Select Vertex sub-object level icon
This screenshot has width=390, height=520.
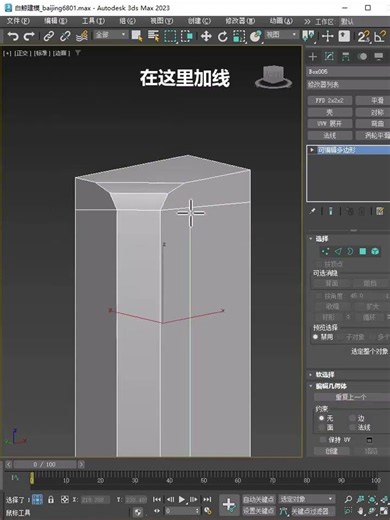tap(325, 251)
